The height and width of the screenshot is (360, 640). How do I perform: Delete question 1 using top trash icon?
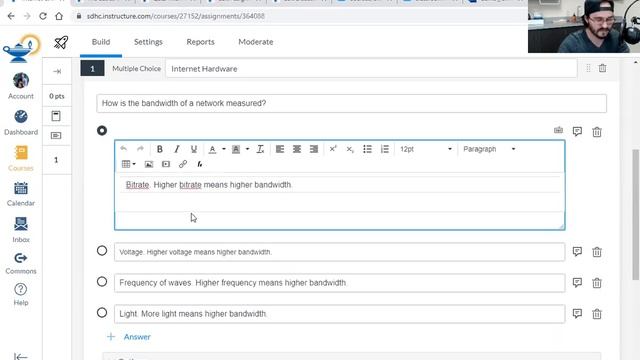(x=602, y=68)
